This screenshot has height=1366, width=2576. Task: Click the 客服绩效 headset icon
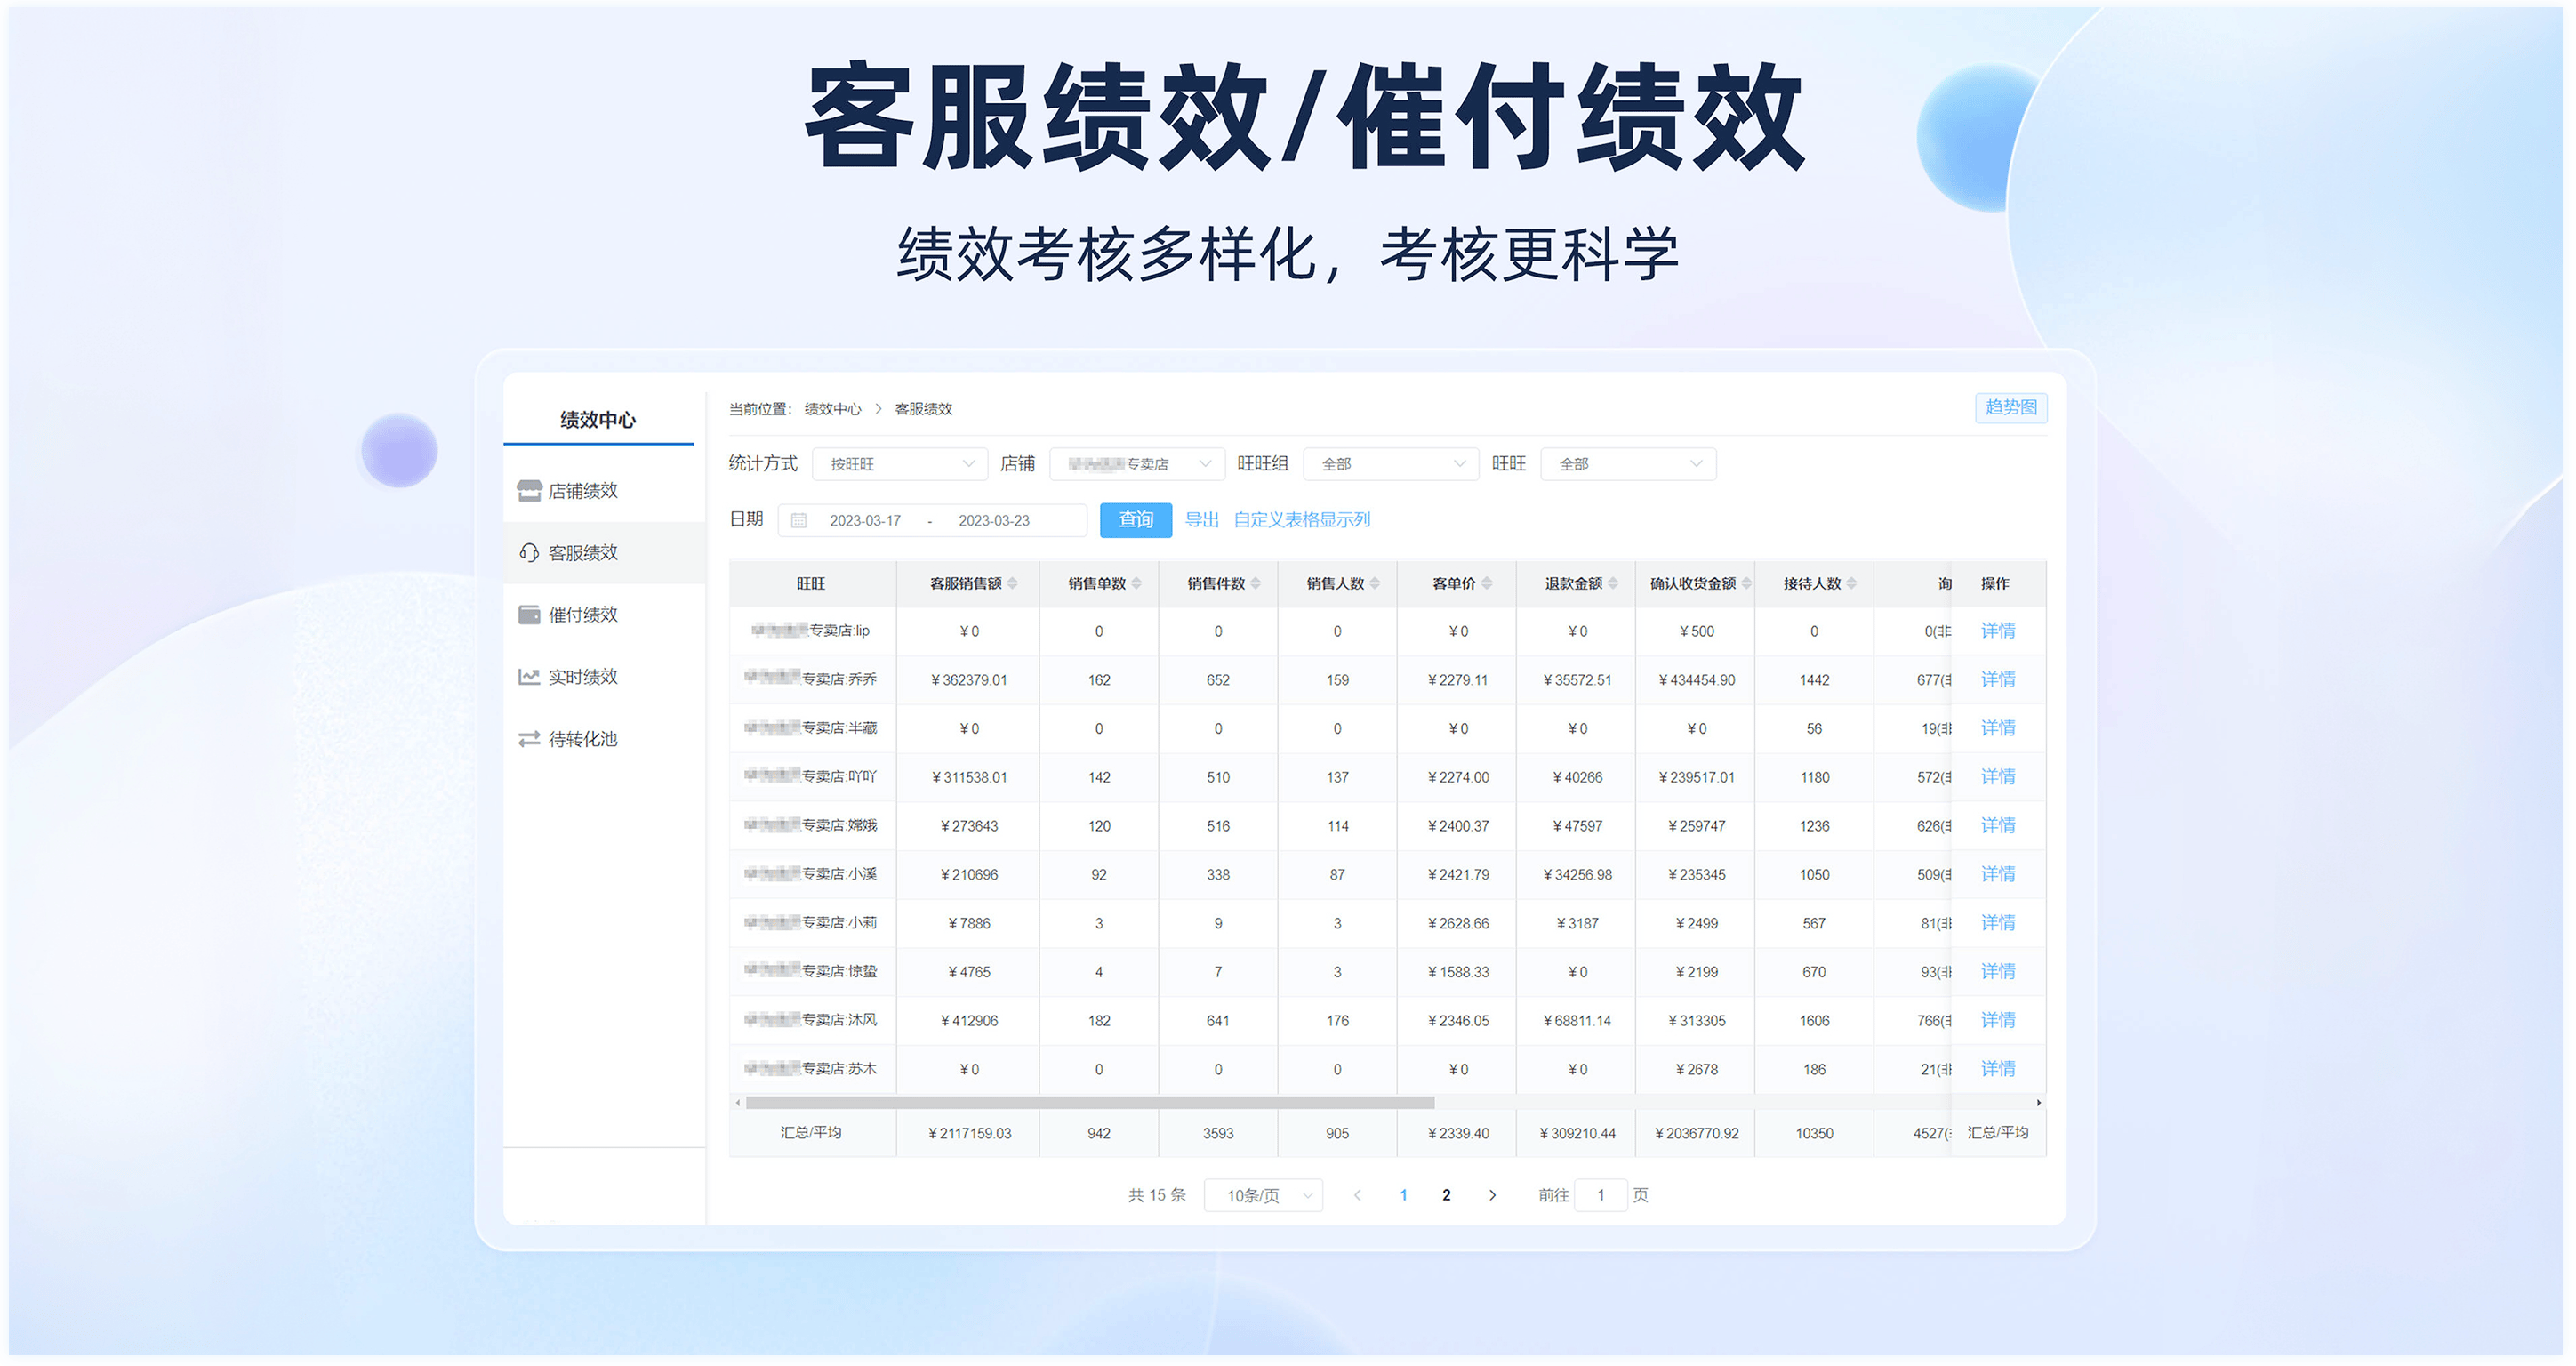coord(529,553)
